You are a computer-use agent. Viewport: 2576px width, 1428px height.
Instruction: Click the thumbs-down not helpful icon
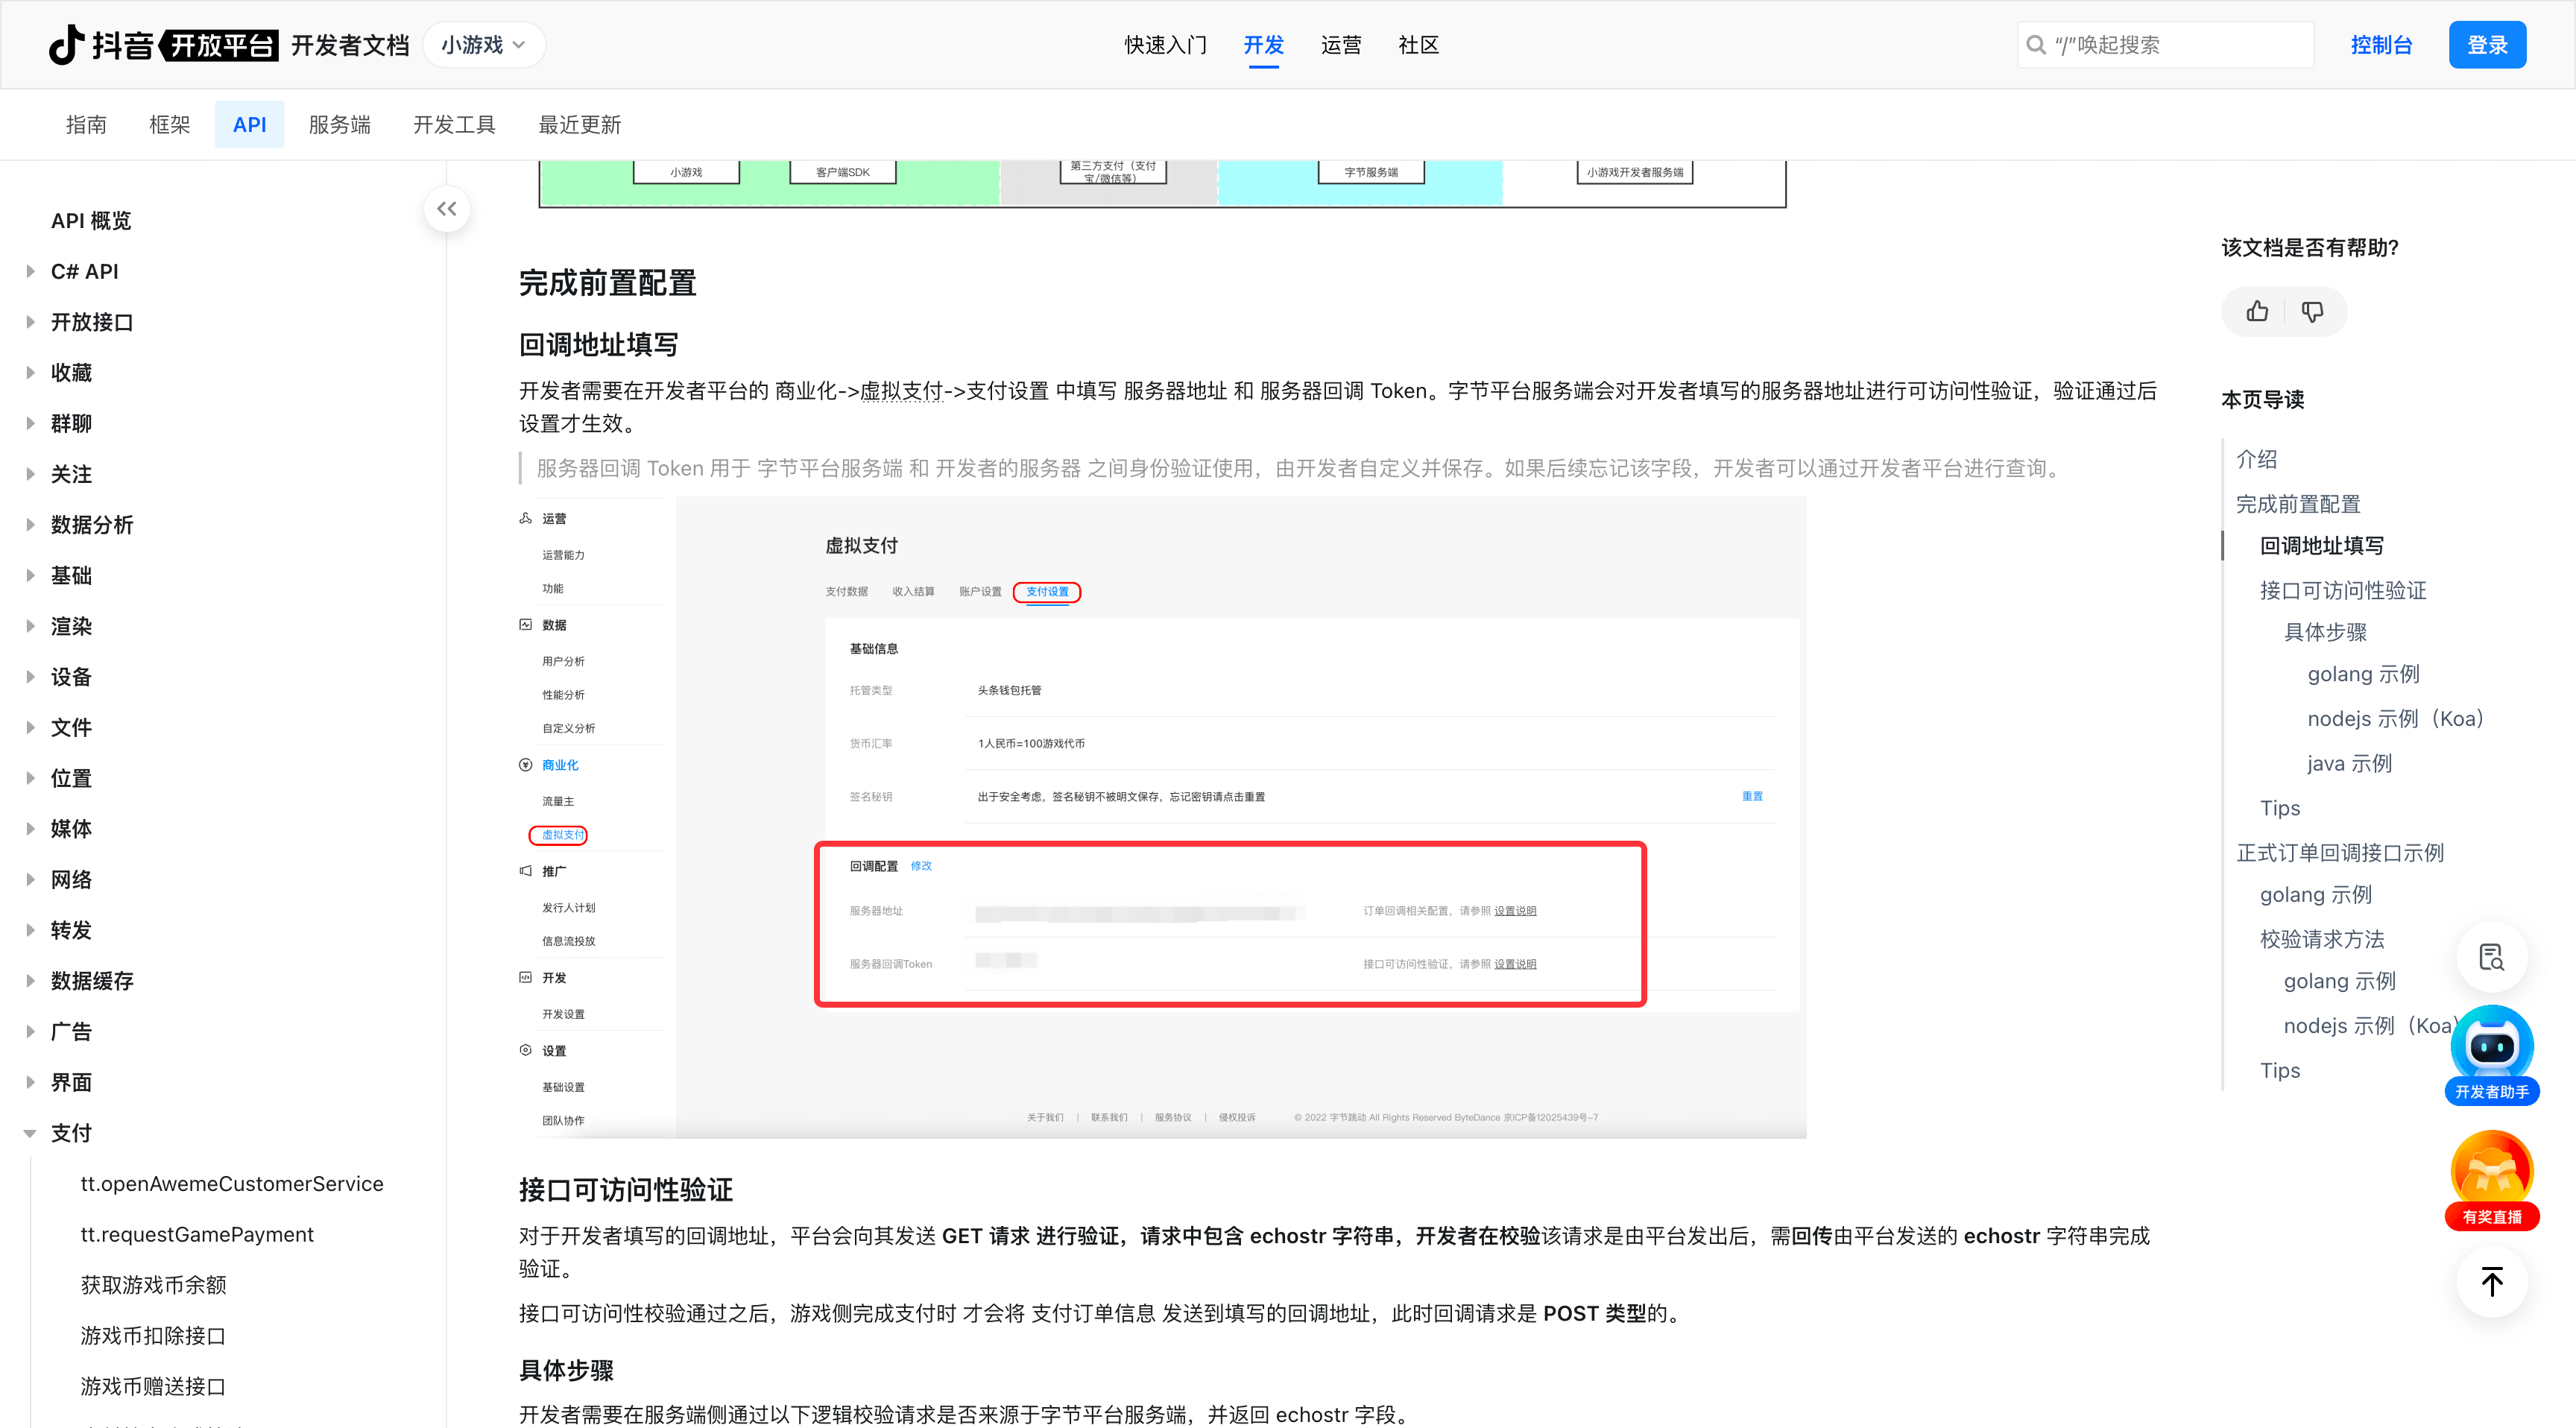pos(2312,312)
